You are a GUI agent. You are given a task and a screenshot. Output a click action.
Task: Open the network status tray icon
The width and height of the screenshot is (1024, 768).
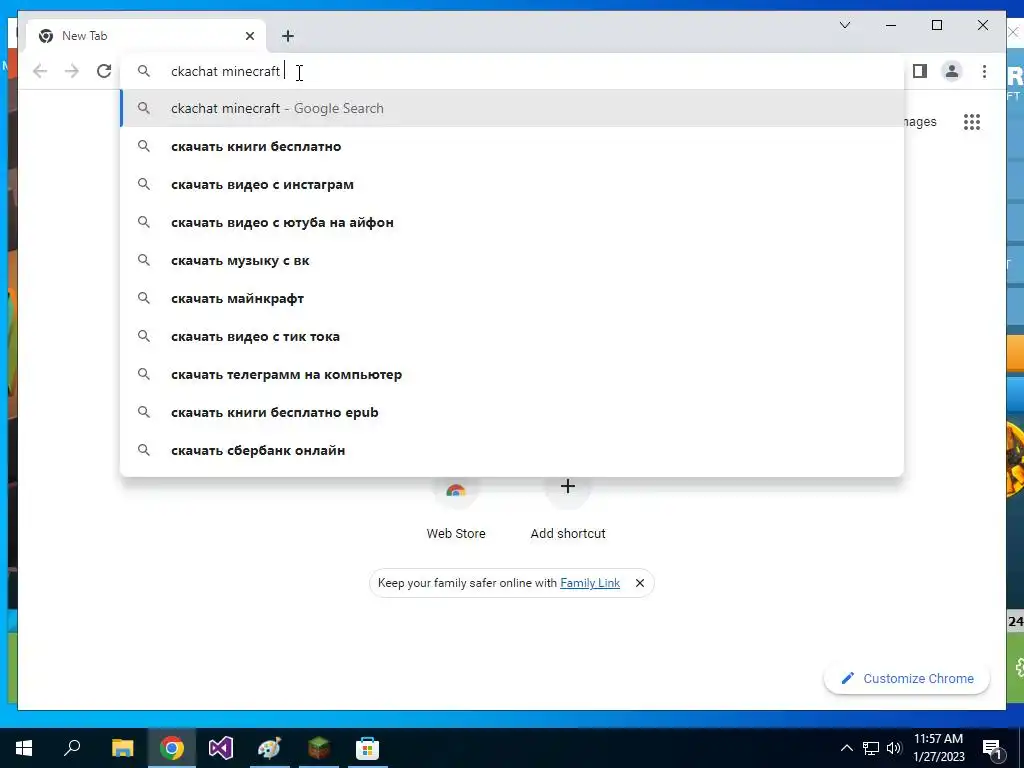point(871,748)
